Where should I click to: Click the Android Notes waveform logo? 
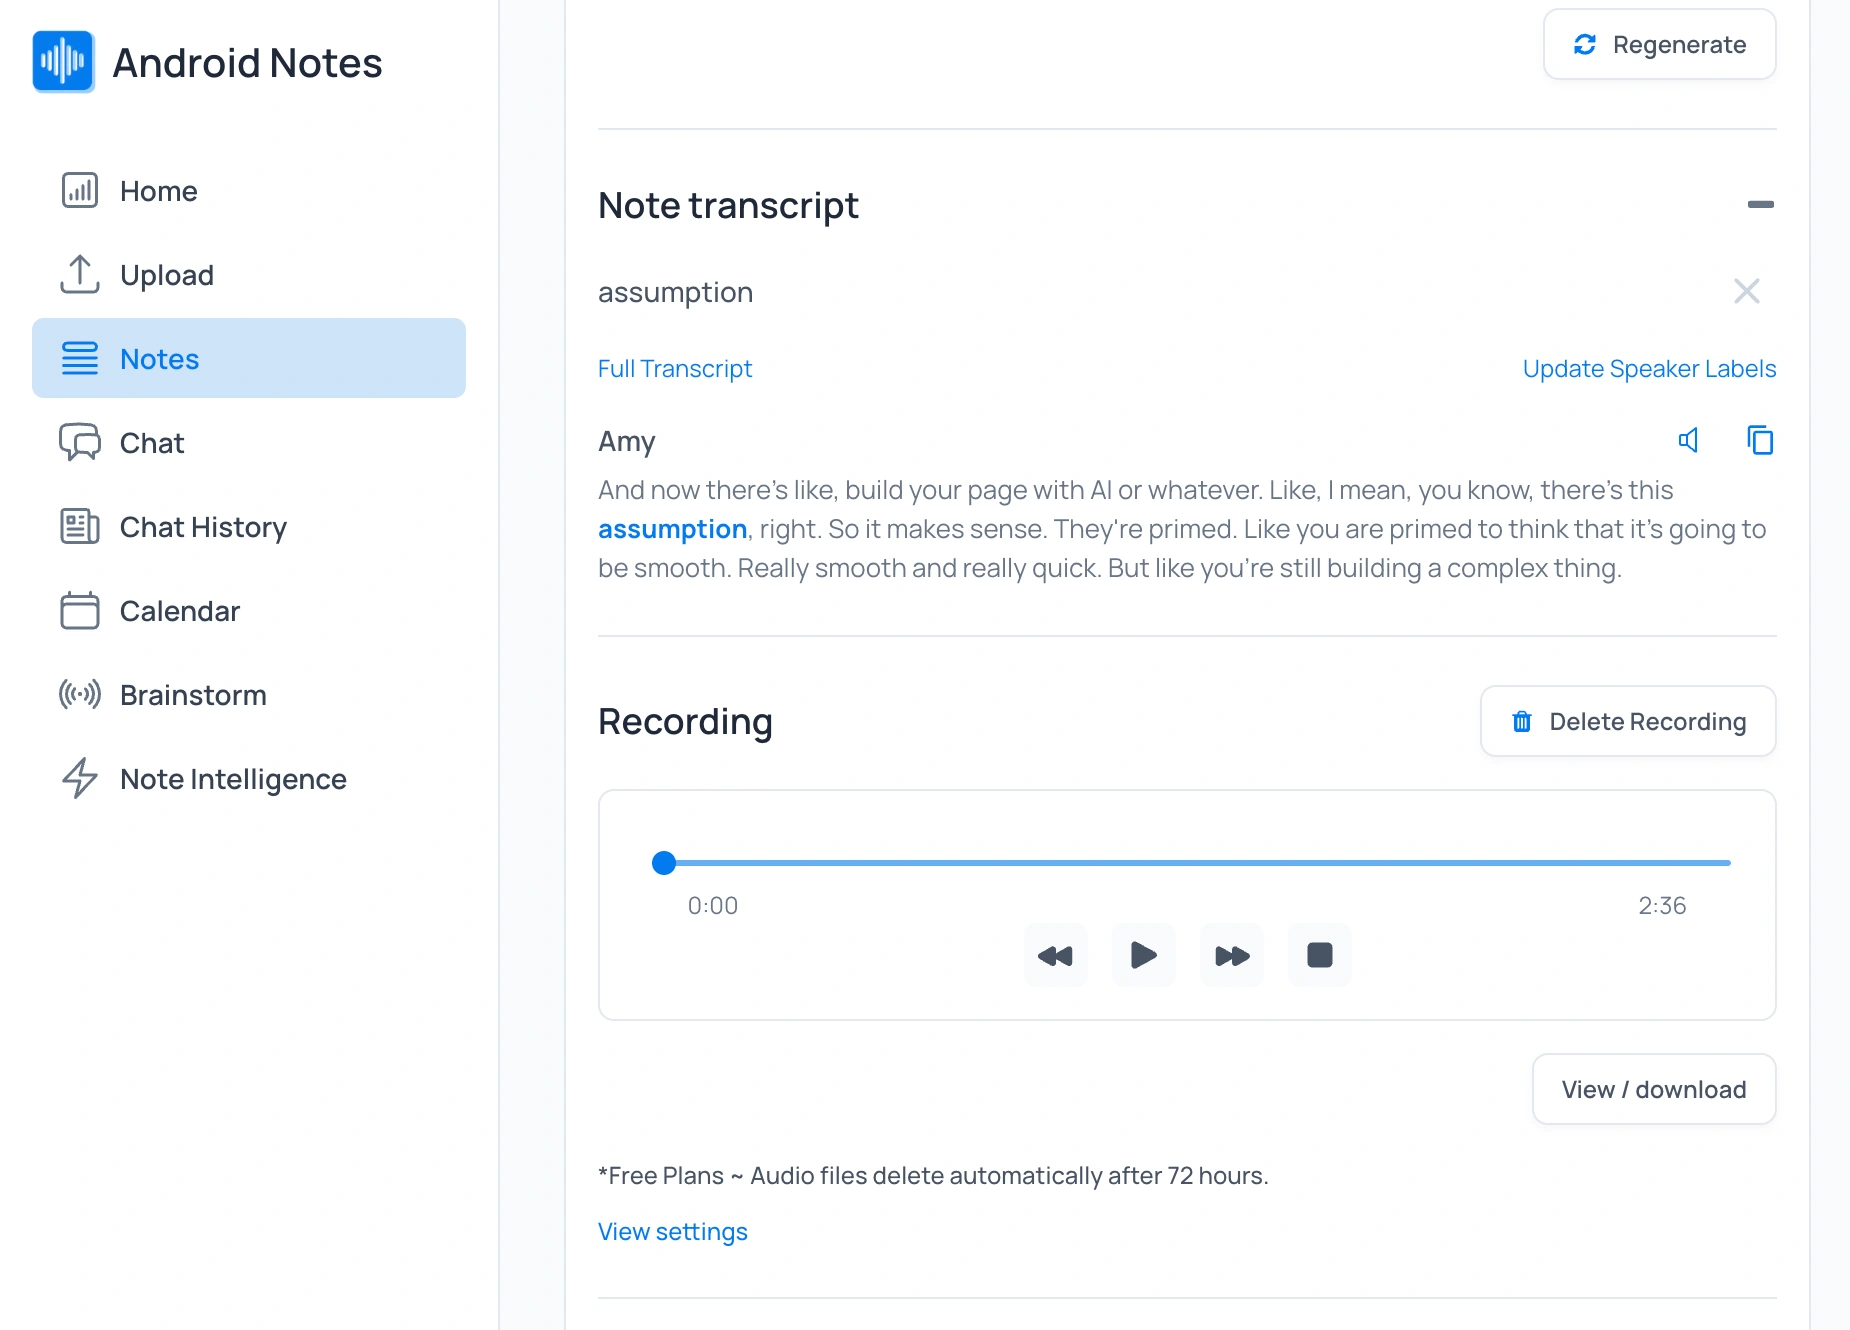click(x=63, y=62)
